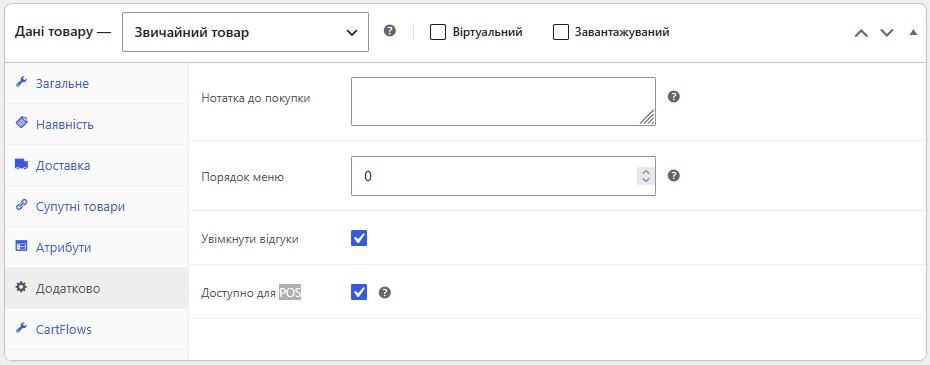Move the panel up with the up chevron
The height and width of the screenshot is (365, 930).
pyautogui.click(x=861, y=33)
